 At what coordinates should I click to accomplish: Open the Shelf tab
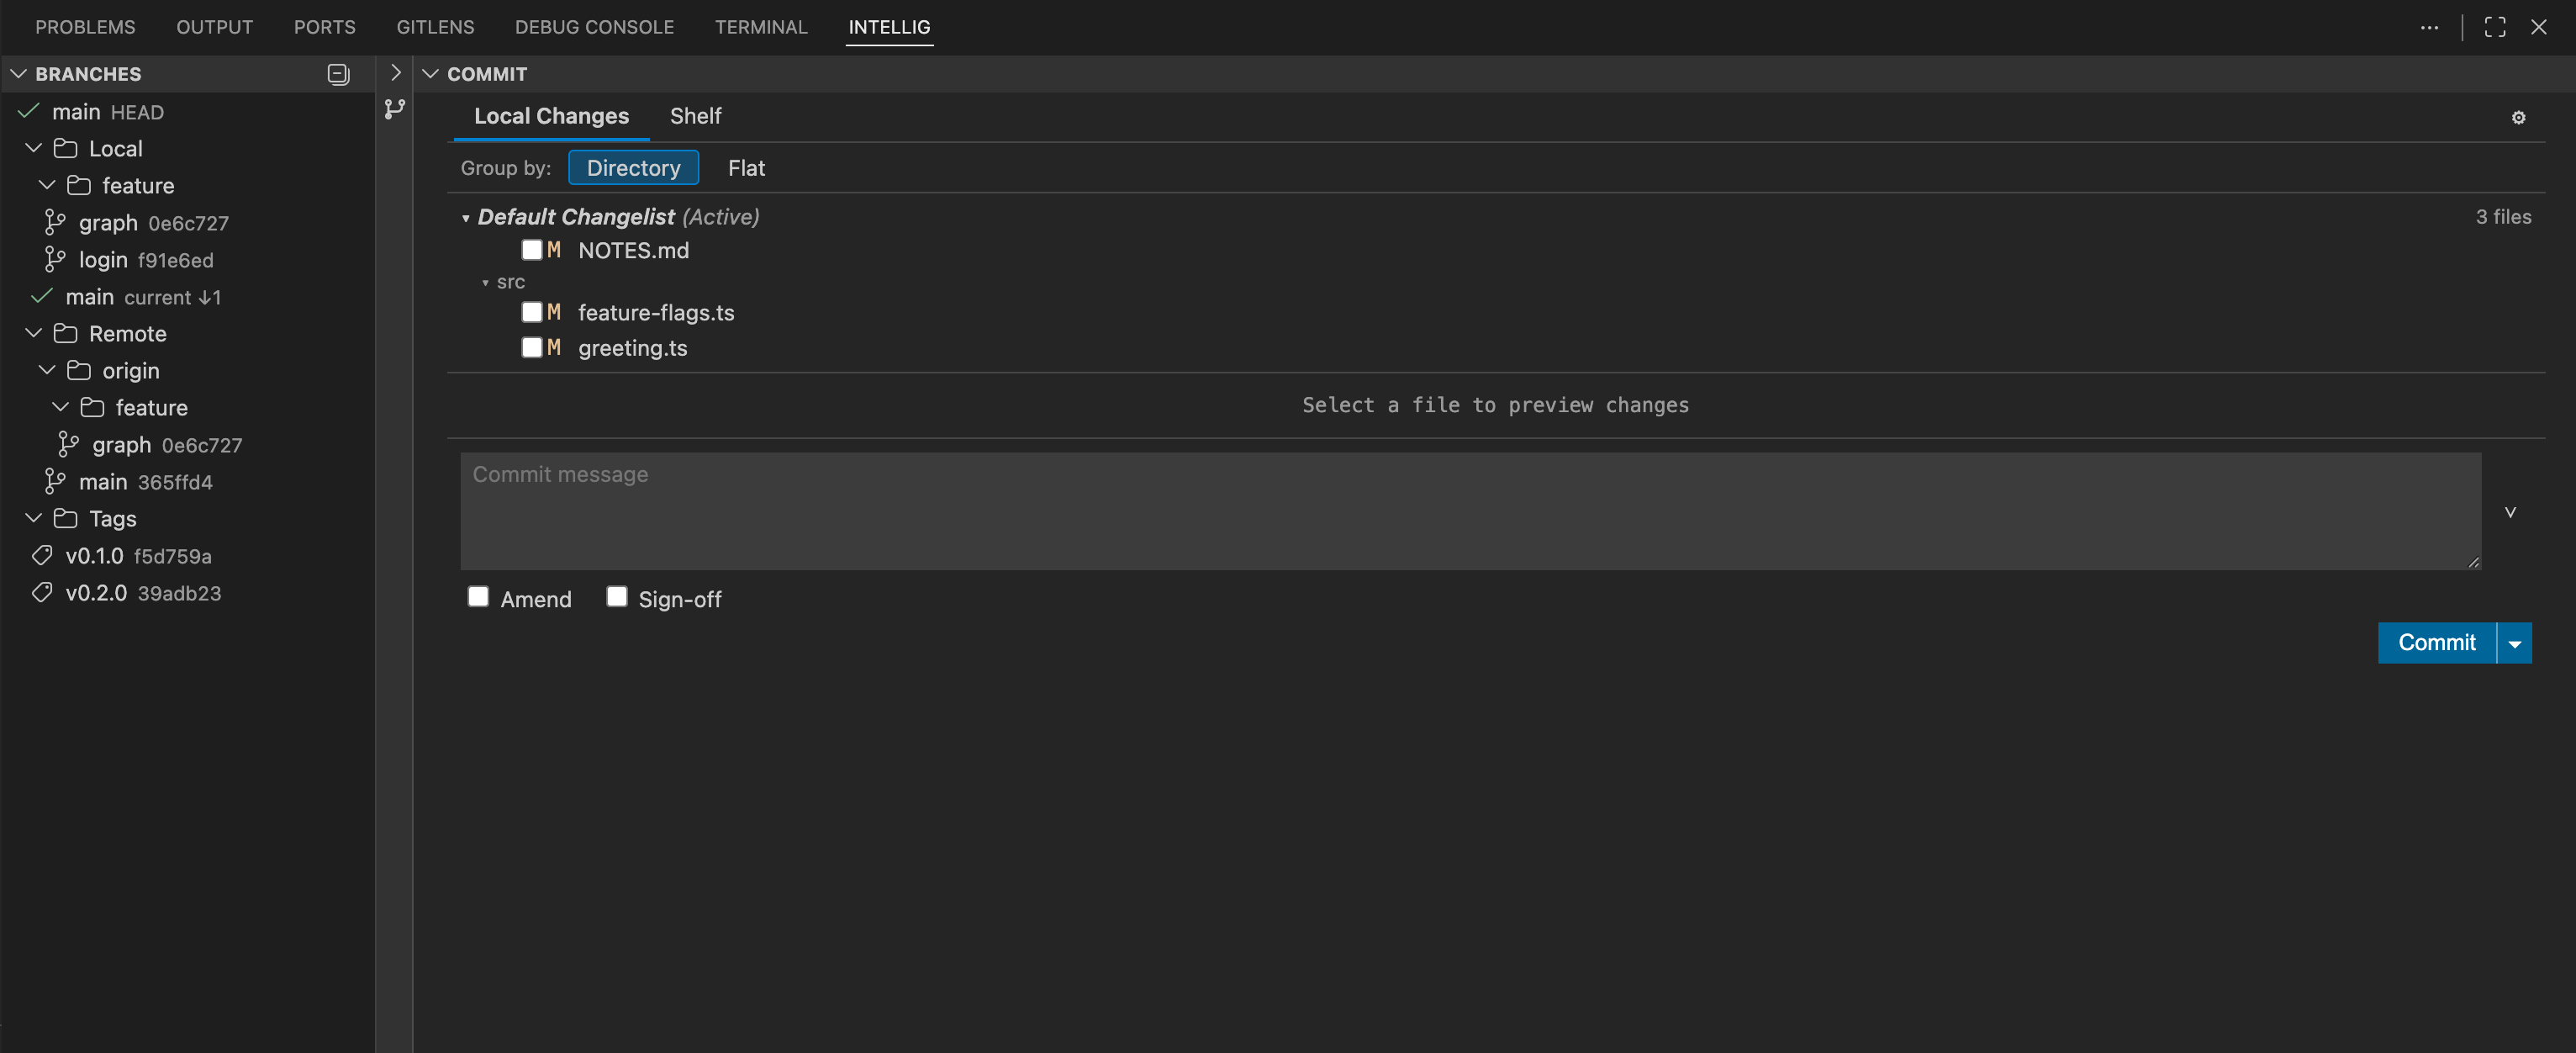(695, 116)
